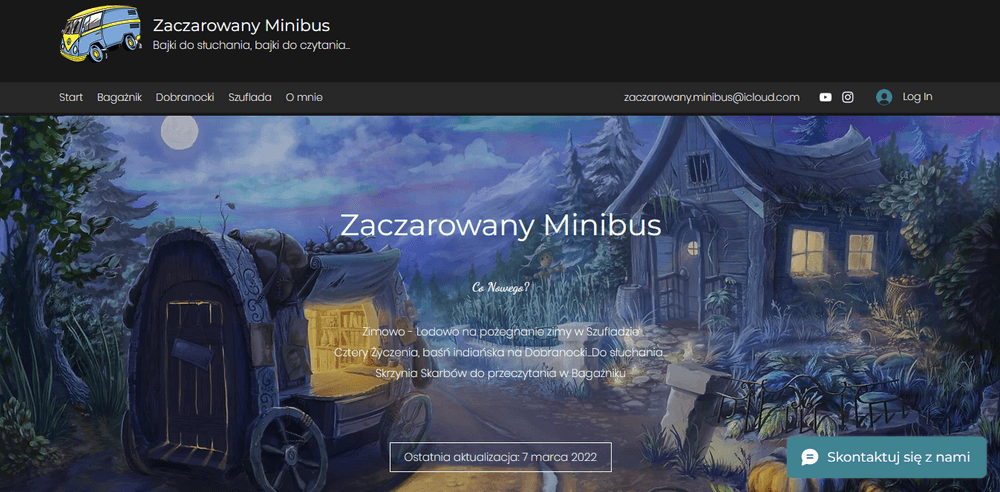Click the Ostatnia aktualizacja button
The image size is (1000, 492).
point(501,457)
